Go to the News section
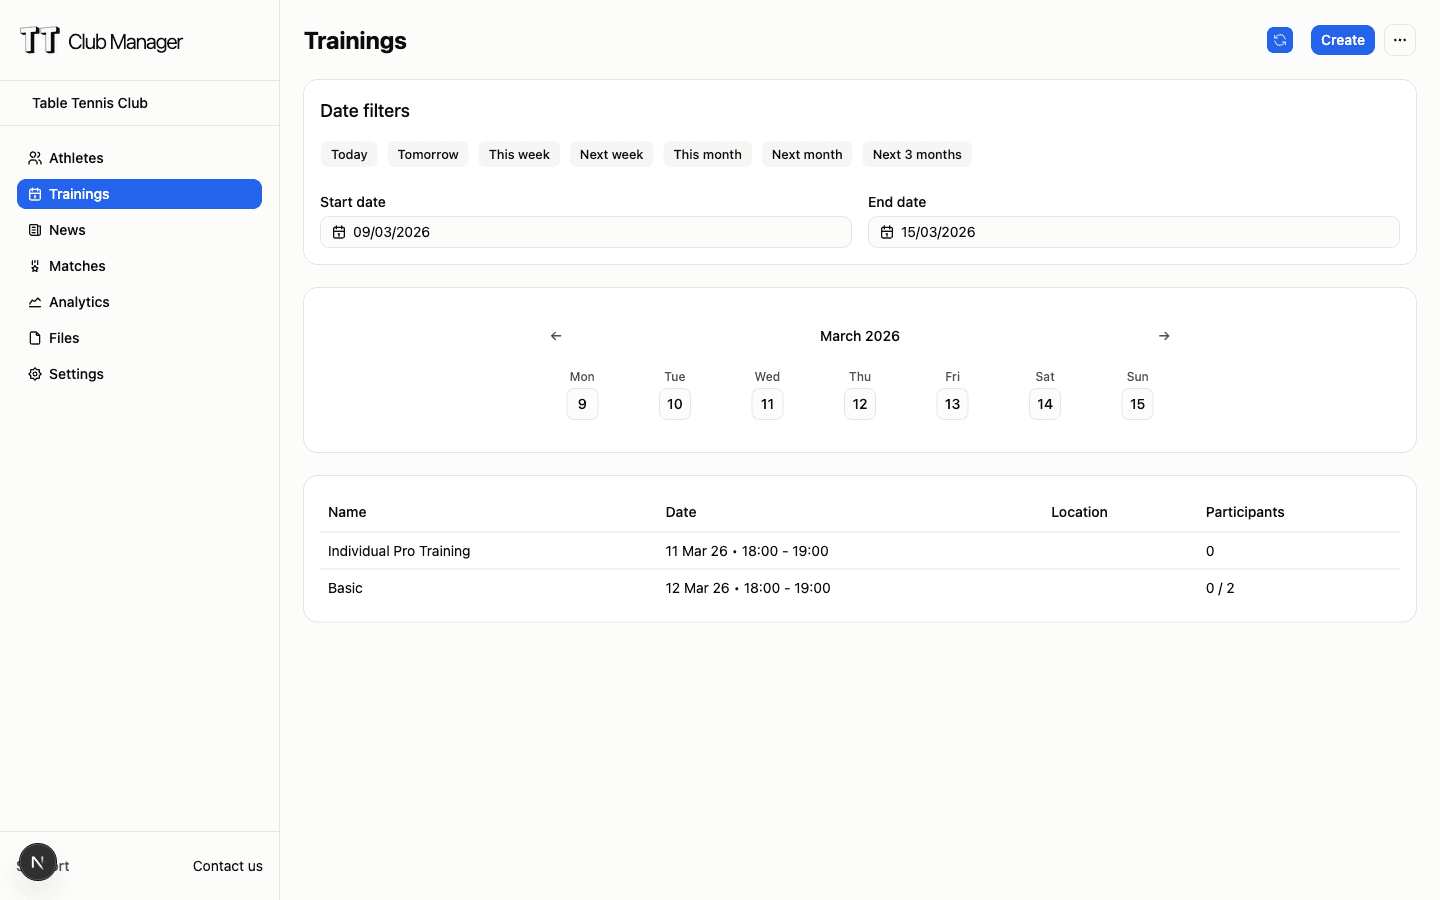1440x900 pixels. point(69,230)
